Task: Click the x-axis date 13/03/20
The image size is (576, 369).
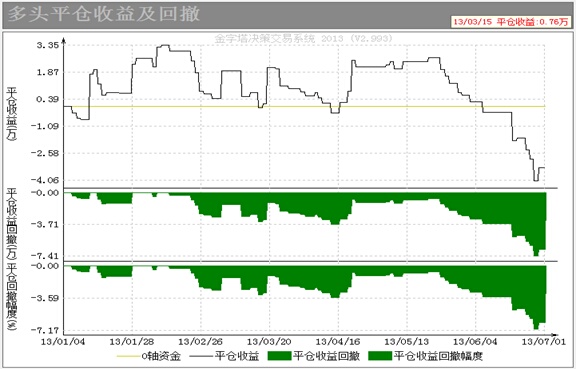Action: point(269,341)
